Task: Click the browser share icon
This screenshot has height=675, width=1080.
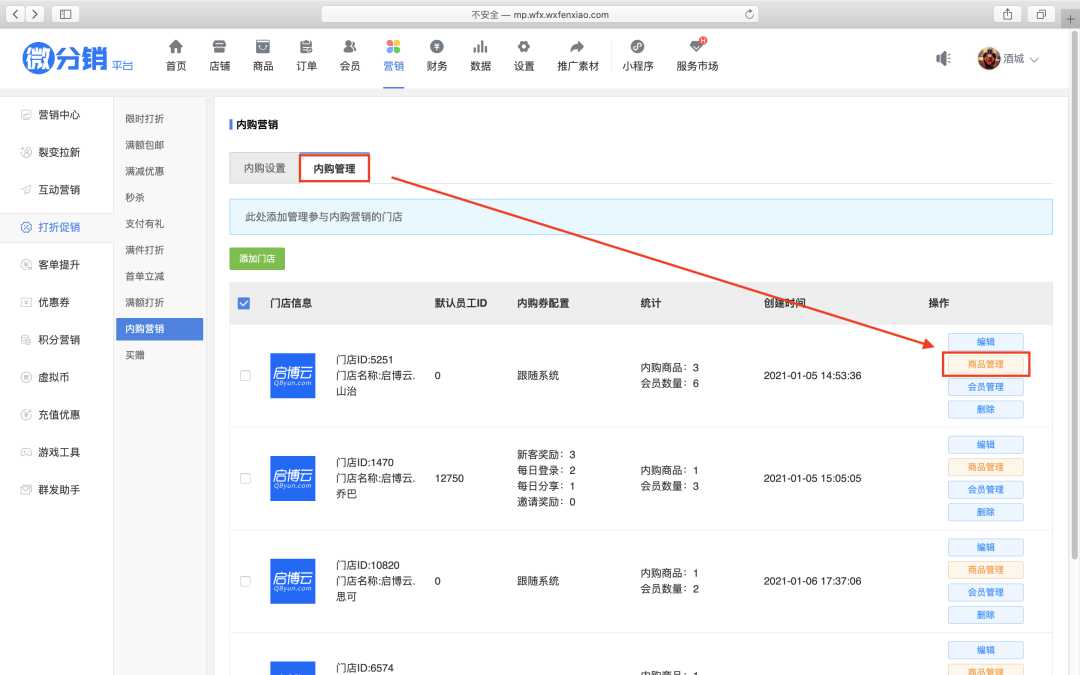Action: coord(1007,14)
